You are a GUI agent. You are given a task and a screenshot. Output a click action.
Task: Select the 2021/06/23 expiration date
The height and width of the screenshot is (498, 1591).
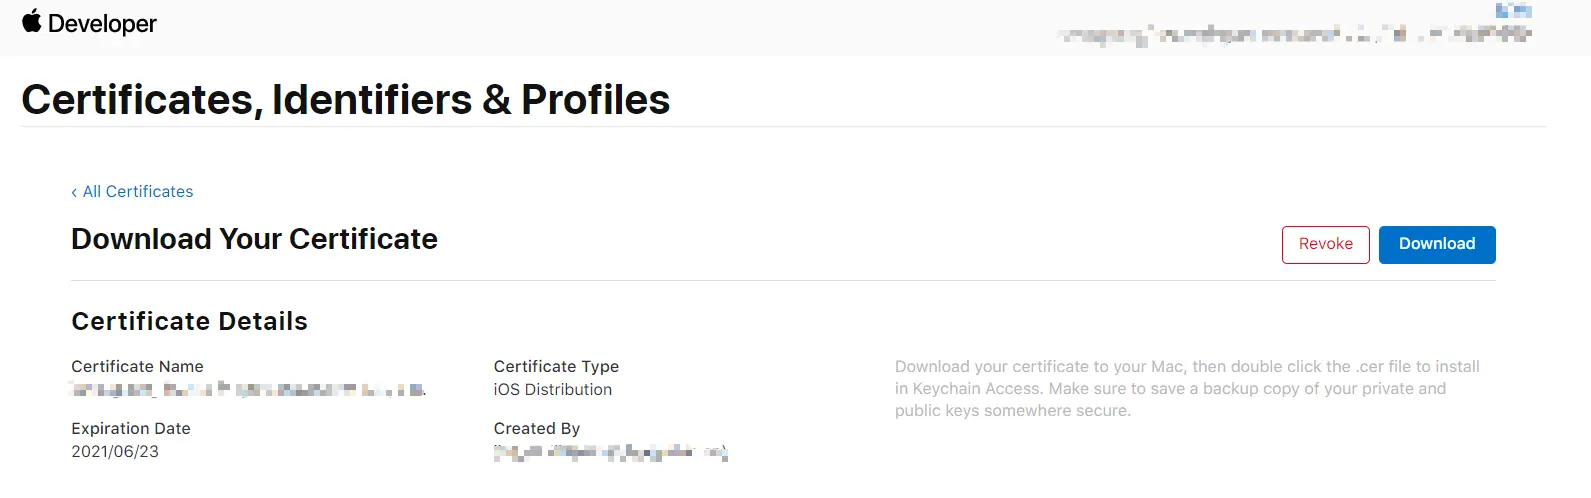[x=115, y=452]
